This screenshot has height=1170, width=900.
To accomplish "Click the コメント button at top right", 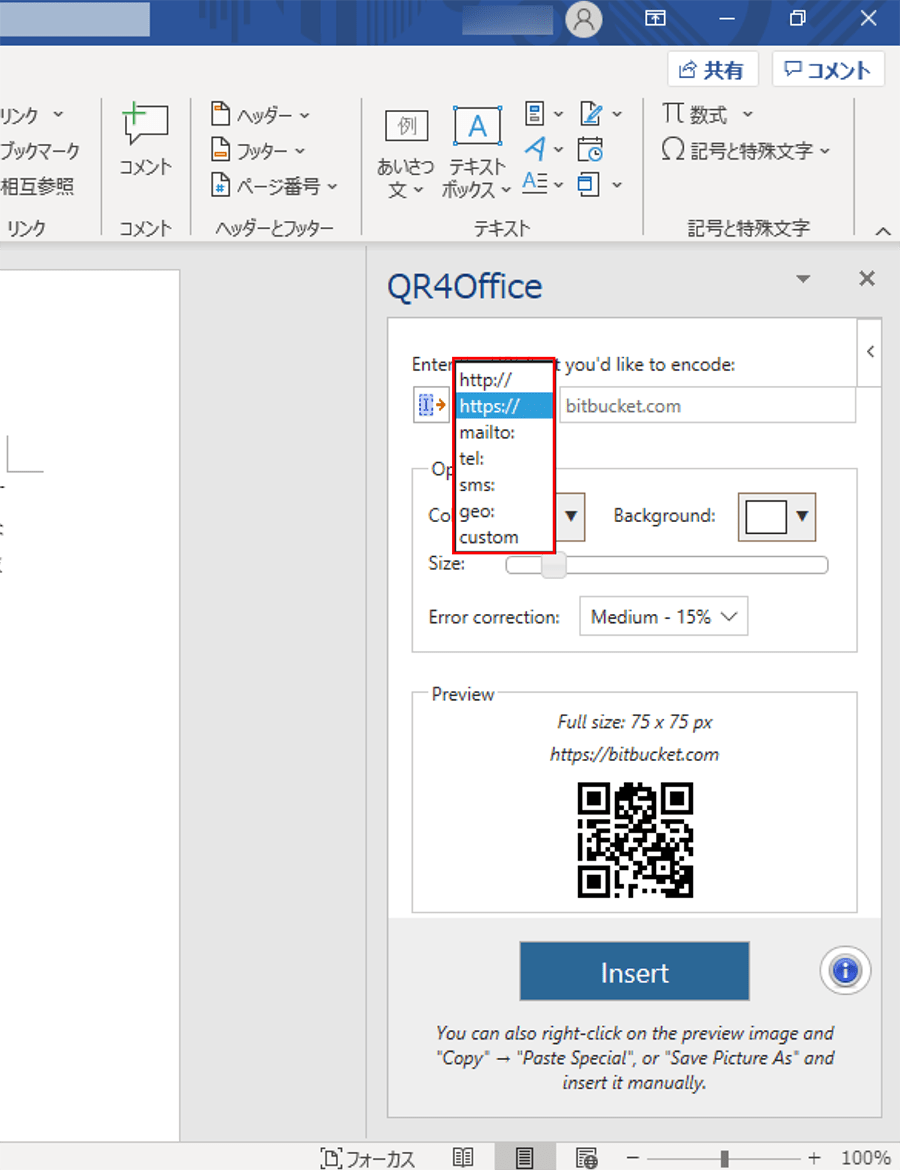I will 828,70.
